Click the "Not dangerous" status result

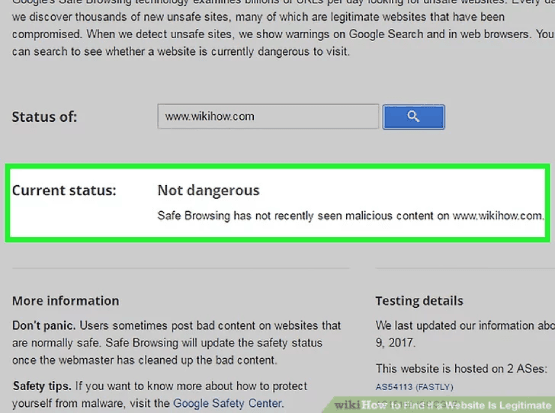pos(208,190)
